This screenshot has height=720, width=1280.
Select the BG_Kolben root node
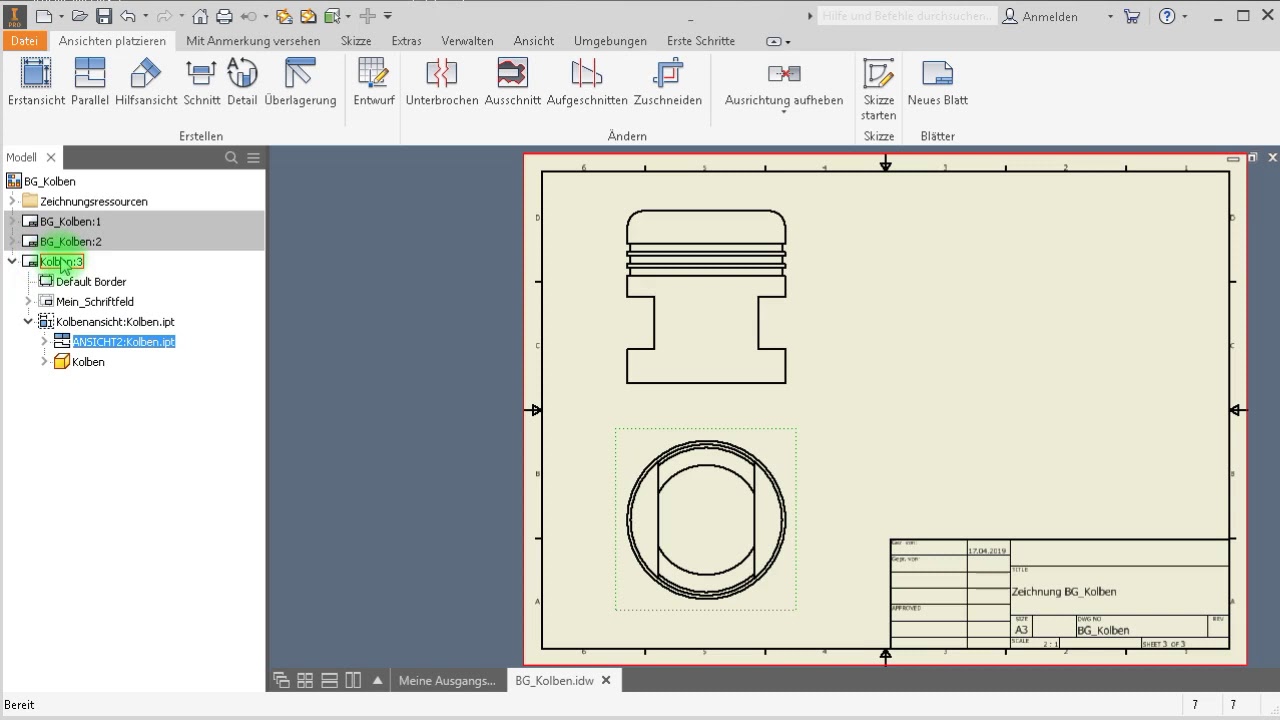(49, 181)
